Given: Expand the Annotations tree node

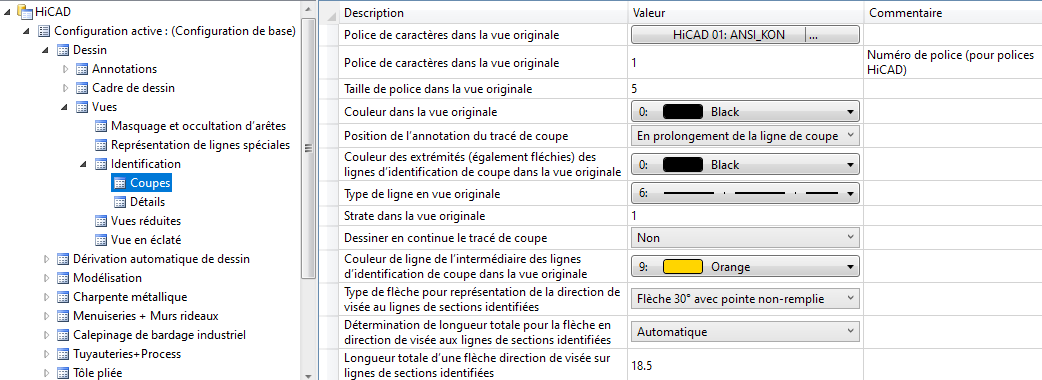Looking at the screenshot, I should pyautogui.click(x=65, y=69).
